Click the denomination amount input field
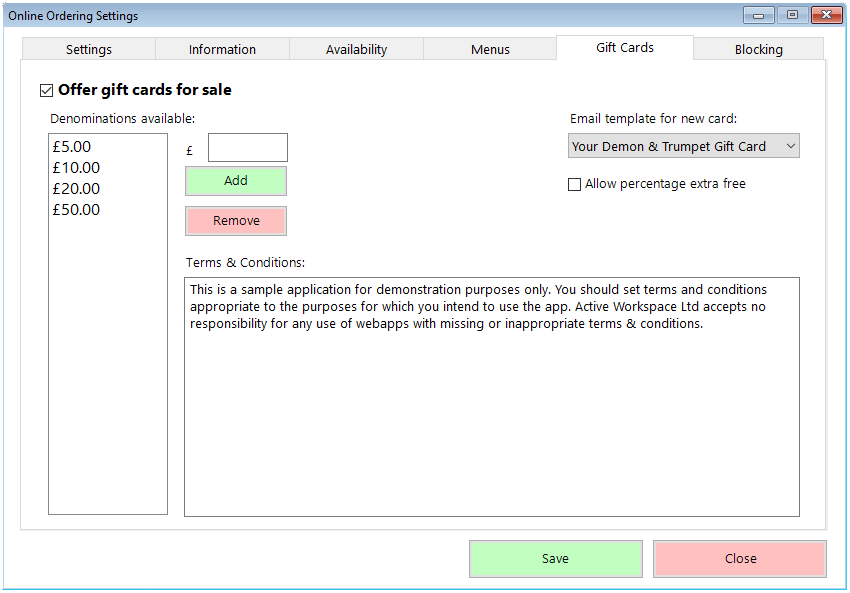The width and height of the screenshot is (850, 593). [247, 147]
